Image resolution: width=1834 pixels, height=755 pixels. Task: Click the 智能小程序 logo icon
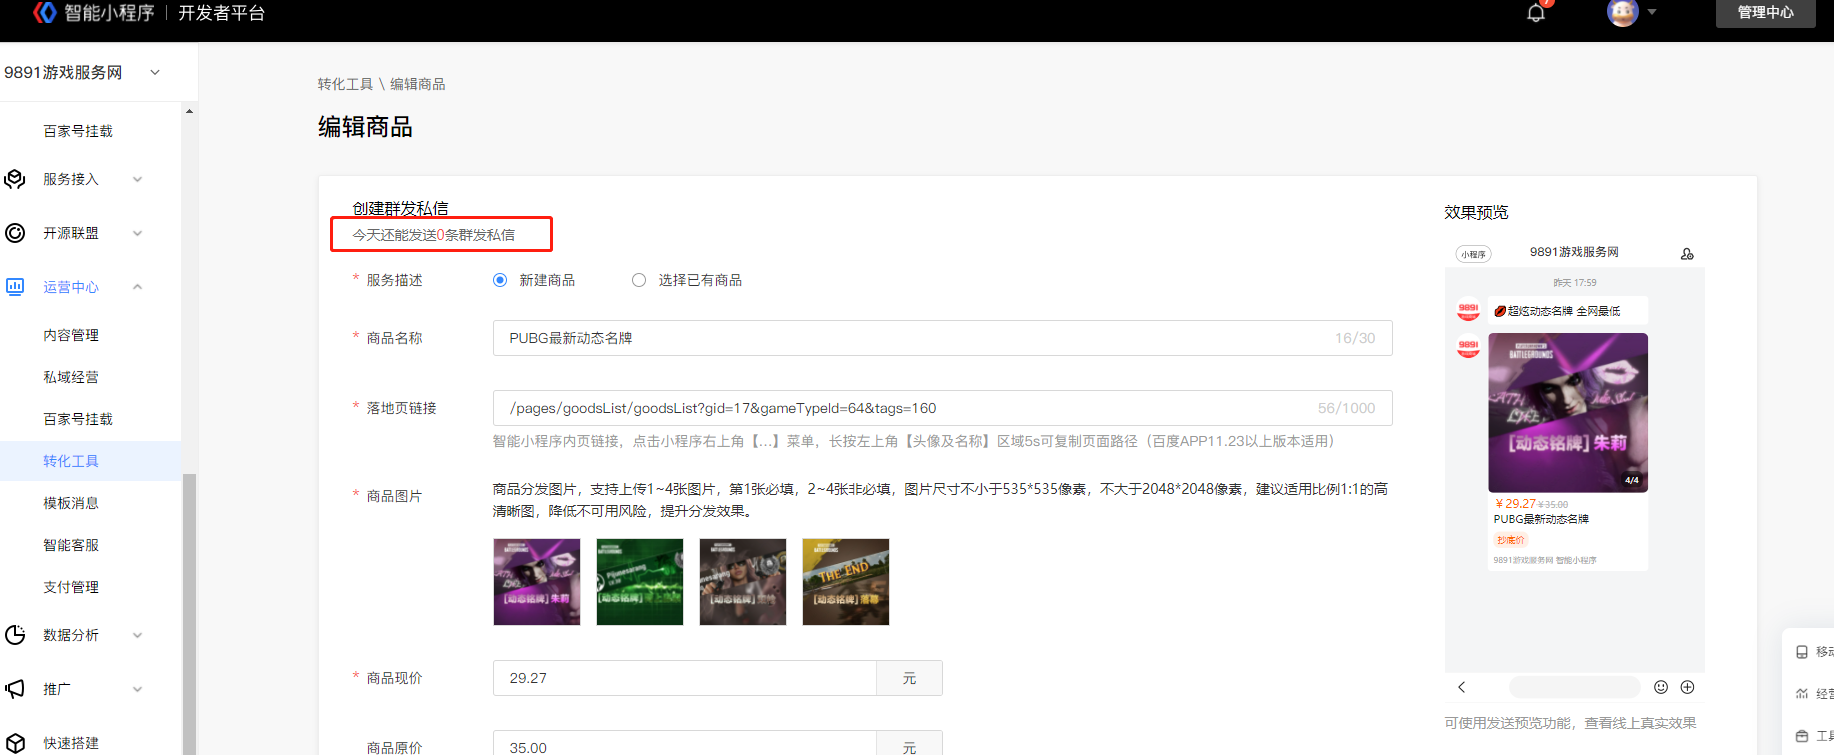[x=45, y=12]
